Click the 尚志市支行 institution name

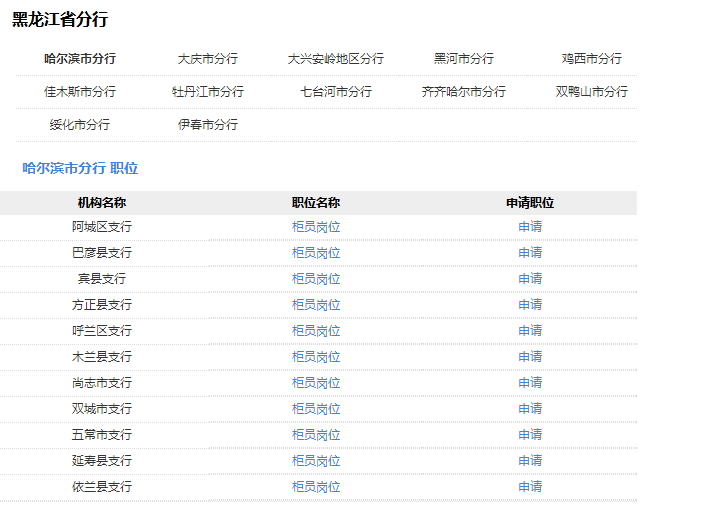click(x=102, y=383)
